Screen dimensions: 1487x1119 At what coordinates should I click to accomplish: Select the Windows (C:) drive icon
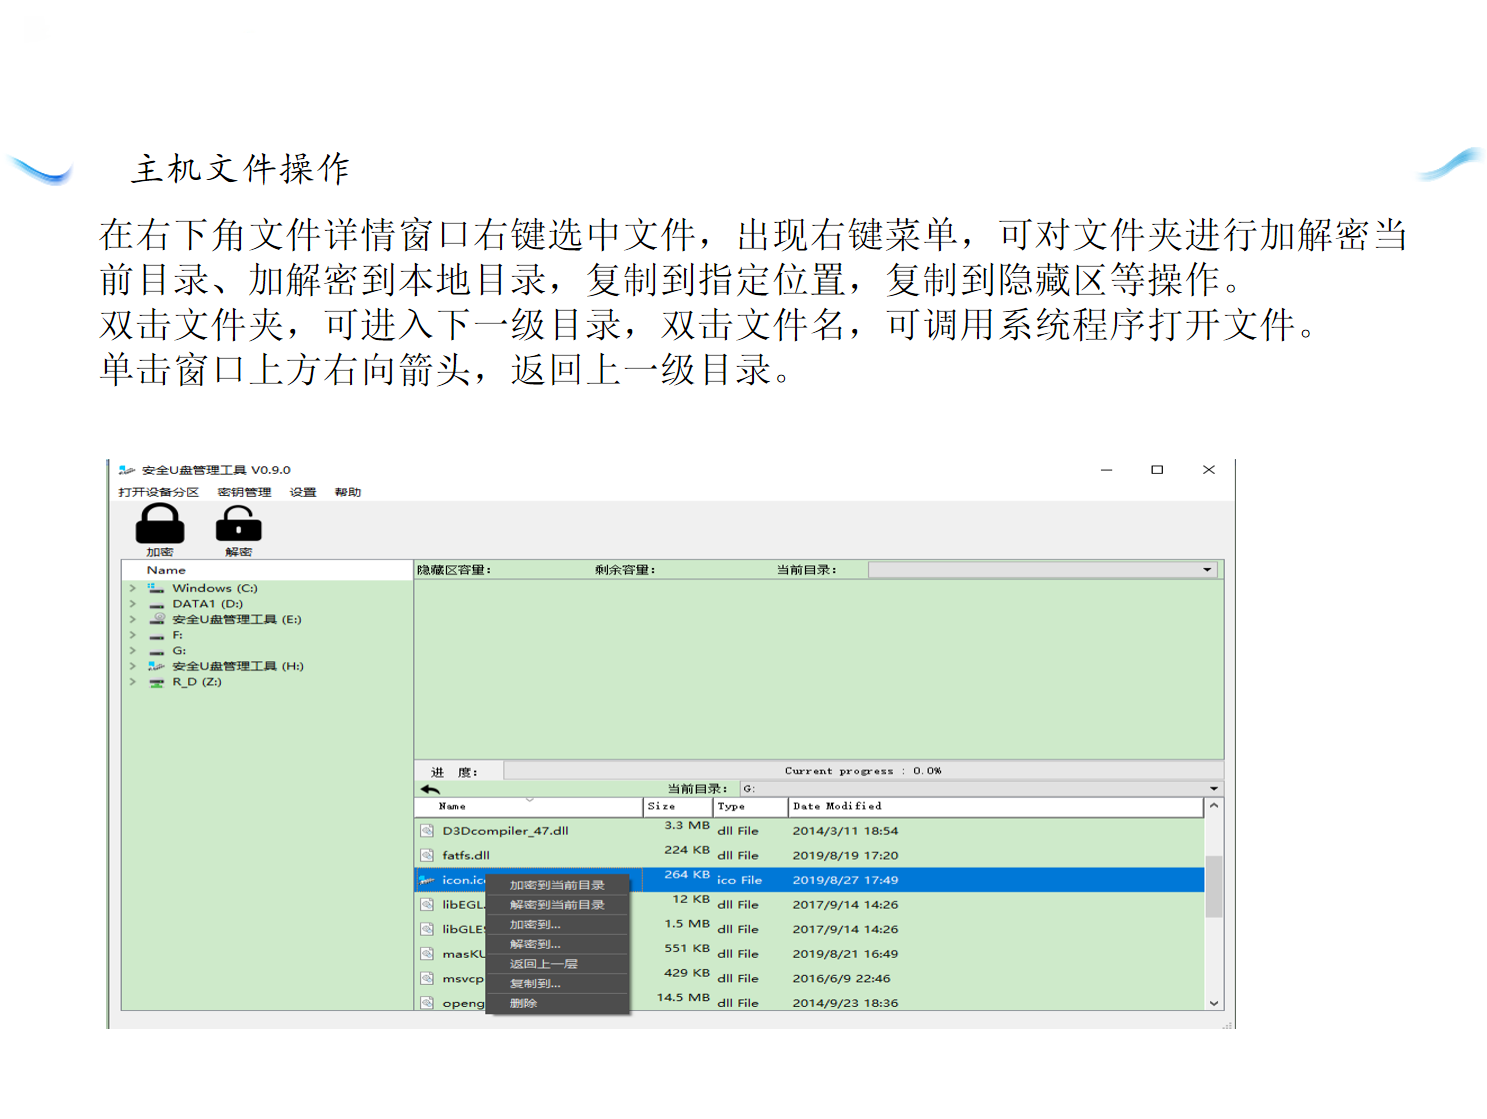pyautogui.click(x=156, y=589)
